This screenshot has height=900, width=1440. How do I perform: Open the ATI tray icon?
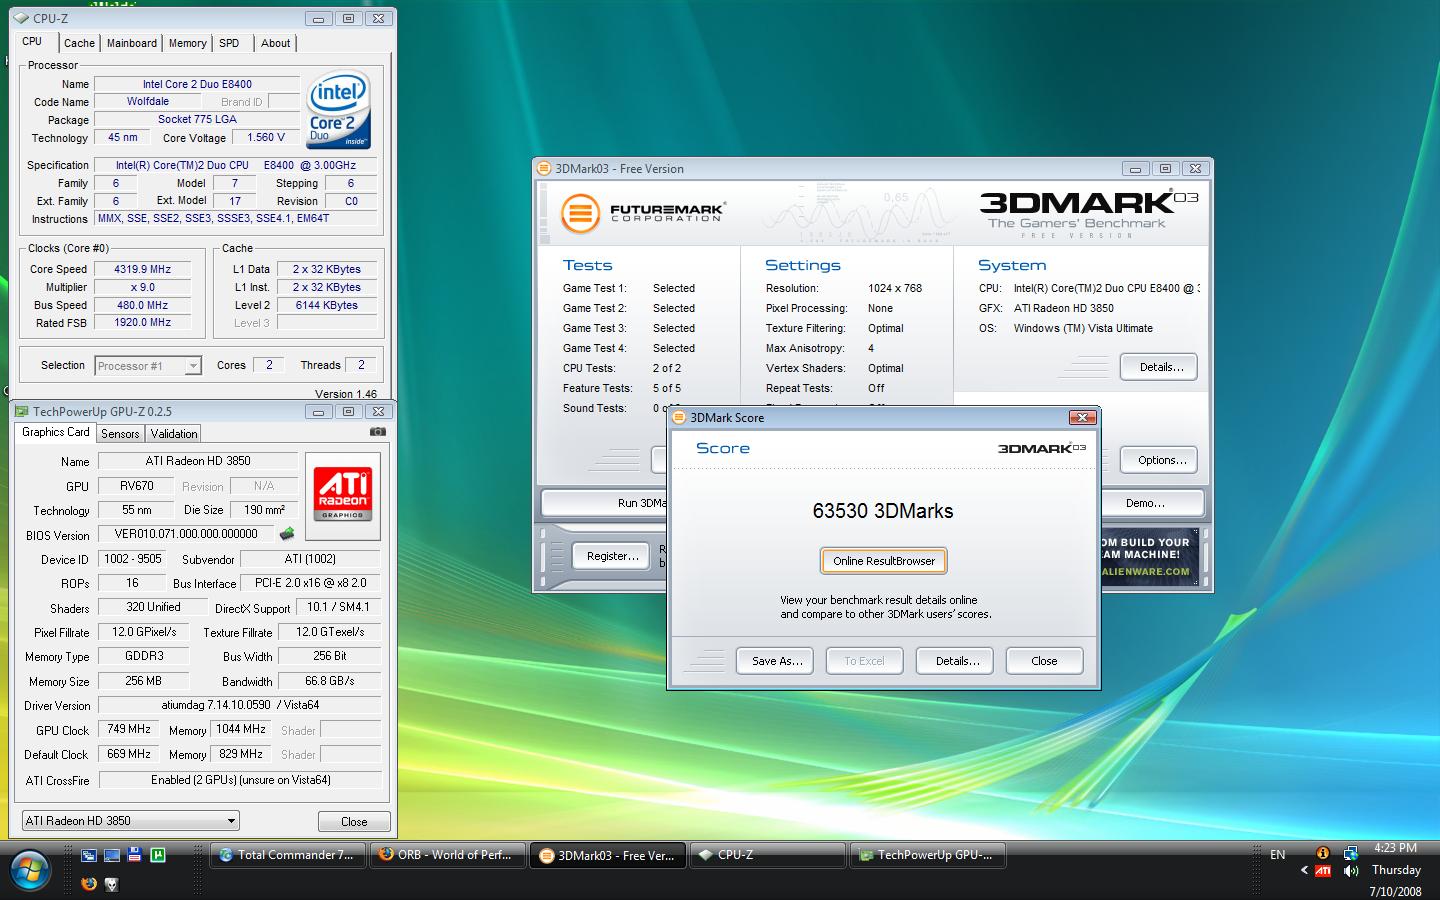click(1323, 871)
